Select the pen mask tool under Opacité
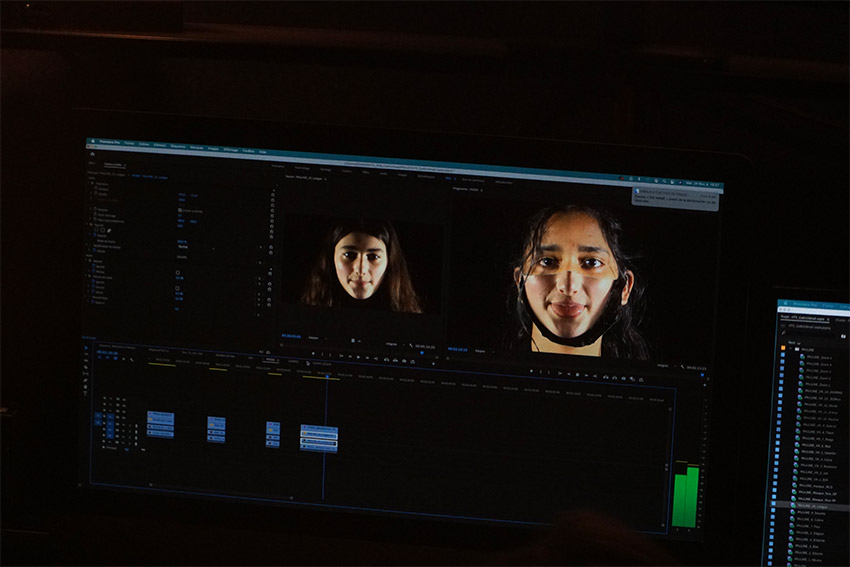The height and width of the screenshot is (567, 850). tap(109, 230)
